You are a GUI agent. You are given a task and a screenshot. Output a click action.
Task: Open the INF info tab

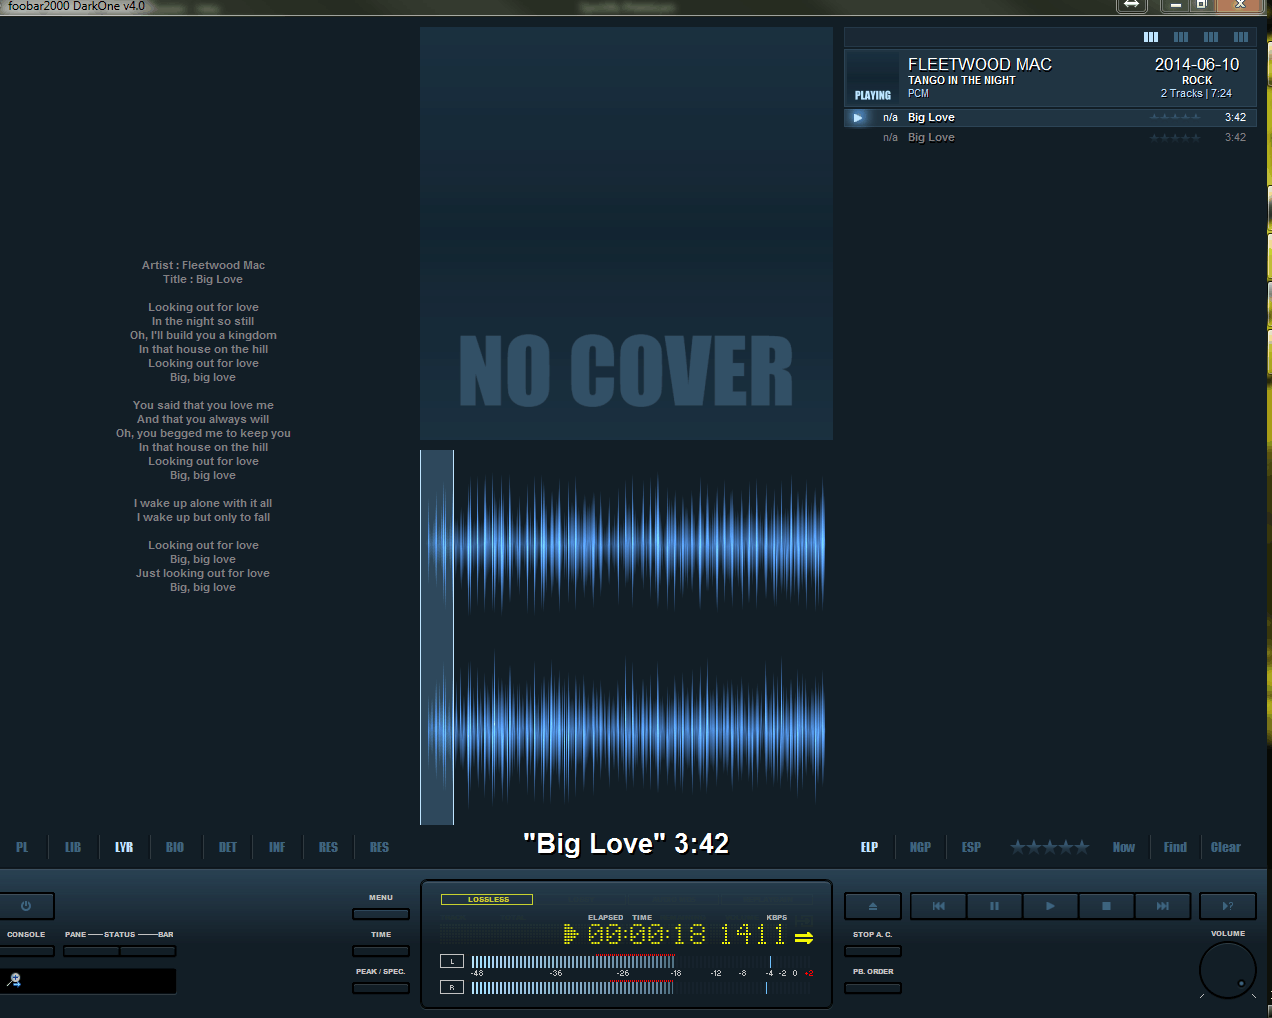277,847
